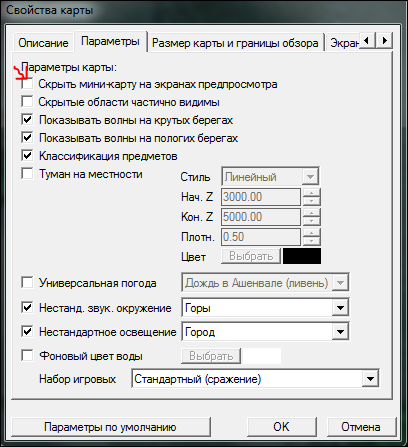
Task: Check Универсальная погода option
Action: tap(27, 283)
